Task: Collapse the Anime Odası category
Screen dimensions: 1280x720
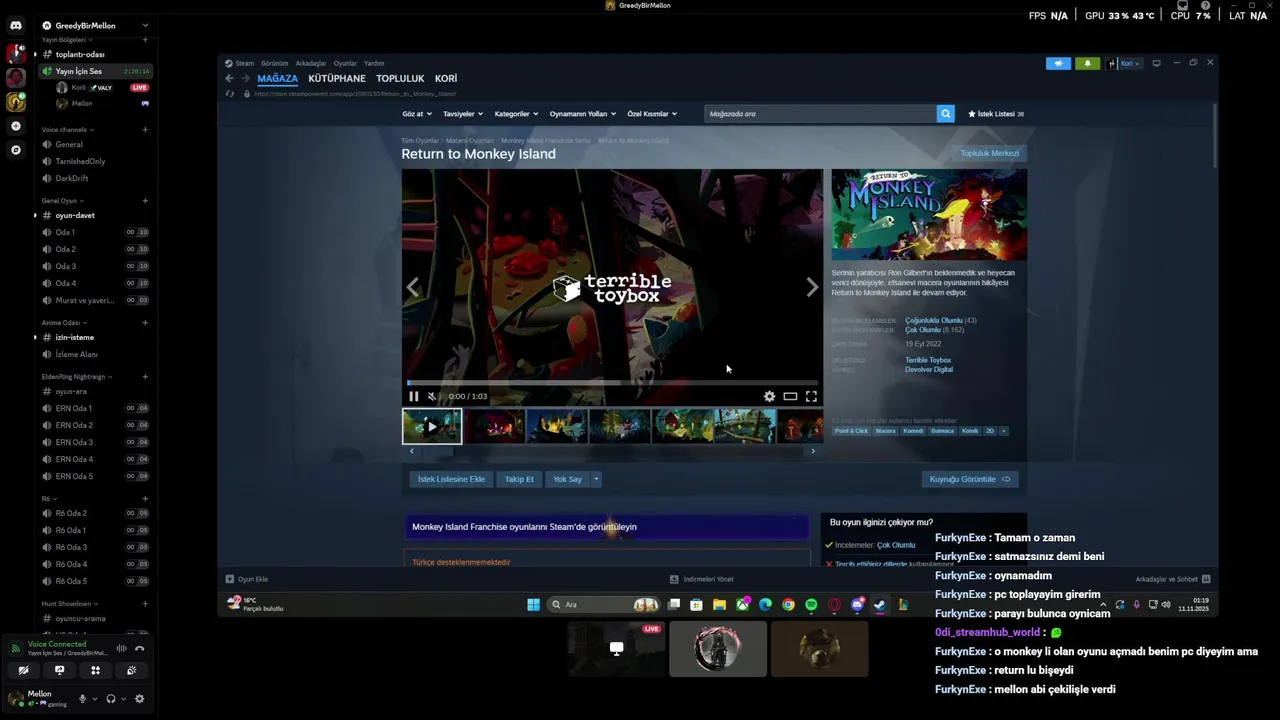Action: (x=64, y=323)
